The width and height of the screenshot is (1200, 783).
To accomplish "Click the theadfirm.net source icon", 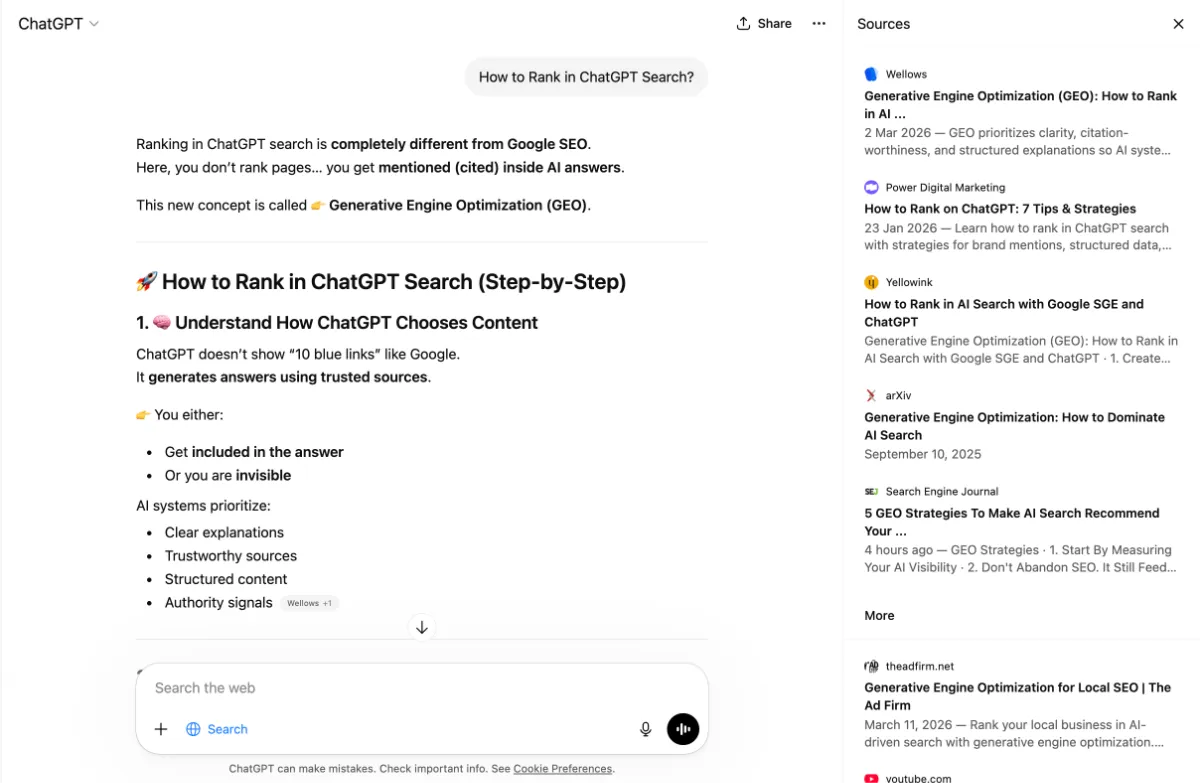I will (x=869, y=665).
